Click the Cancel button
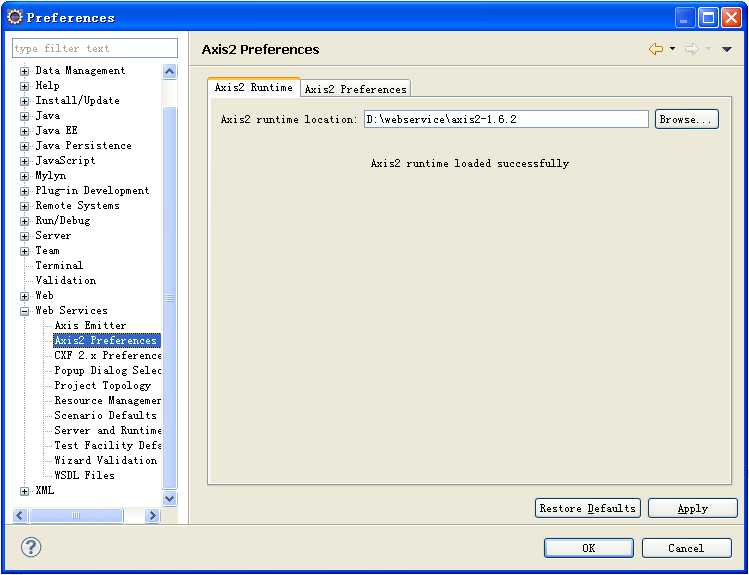Viewport: 749px width, 575px height. tap(686, 548)
